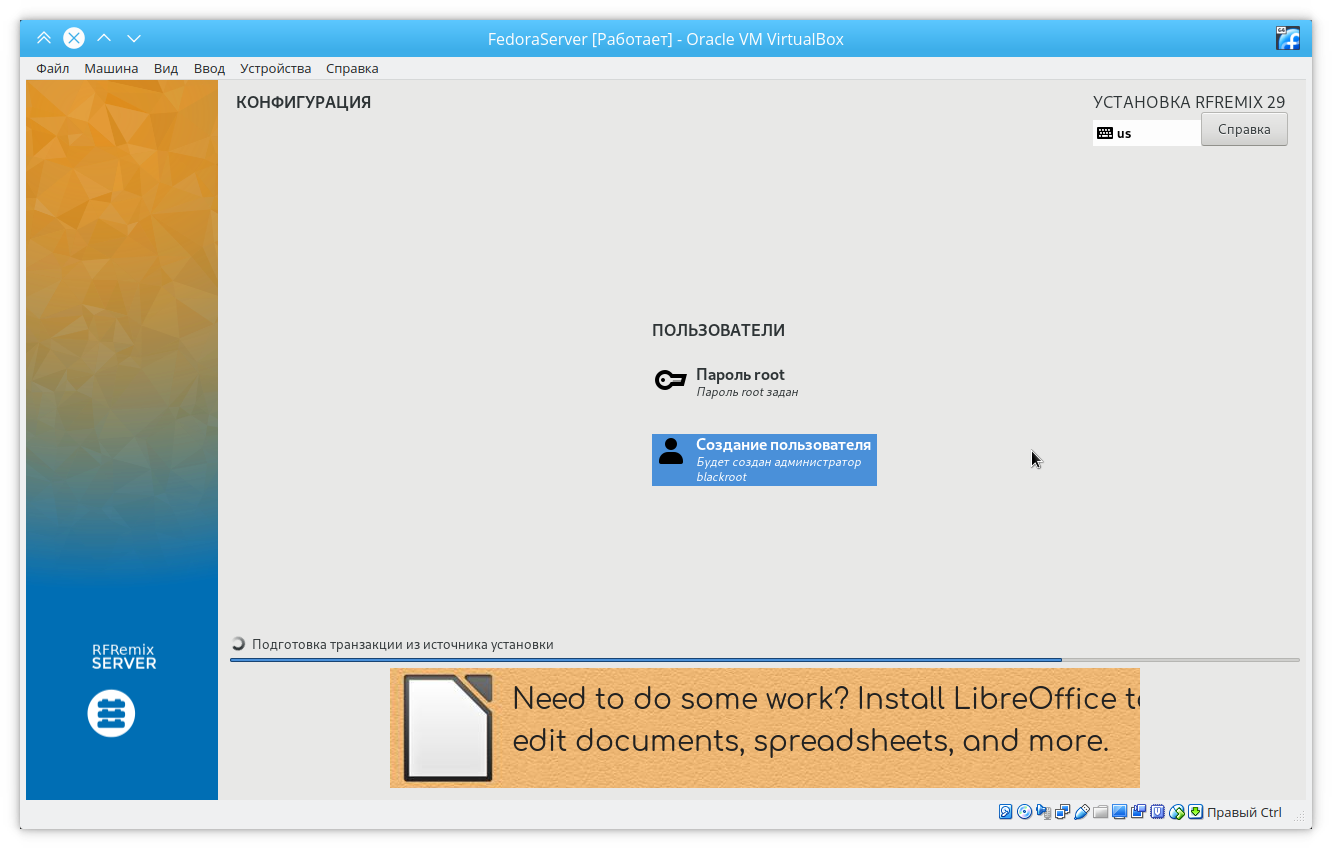
Task: Click the CPU virtualization chip icon
Action: pos(1158,812)
